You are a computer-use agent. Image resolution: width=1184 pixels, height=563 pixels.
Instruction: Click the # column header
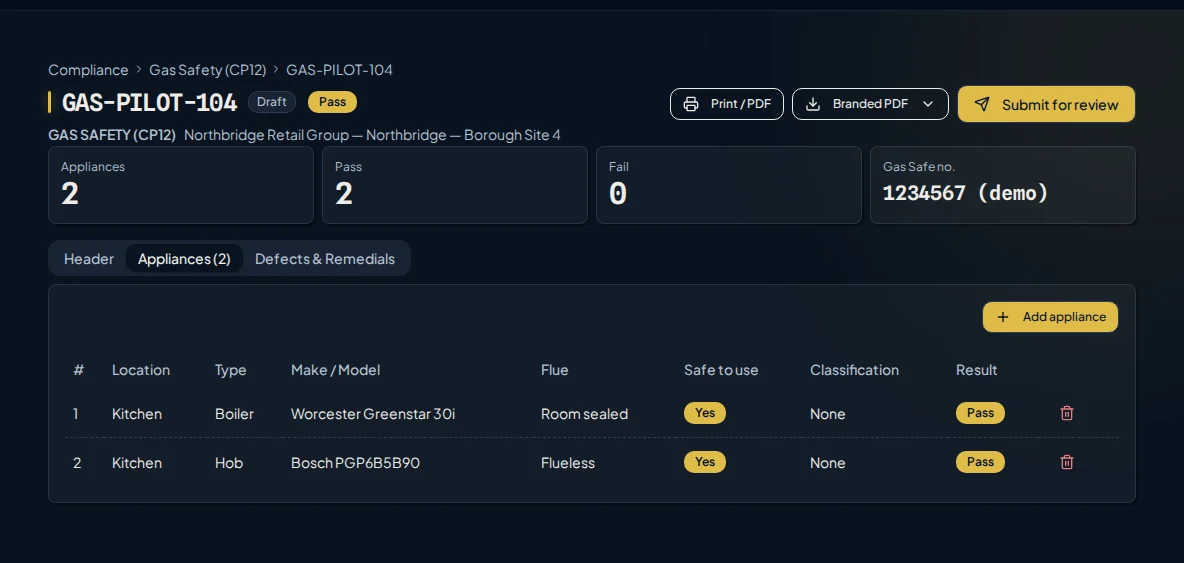tap(79, 370)
